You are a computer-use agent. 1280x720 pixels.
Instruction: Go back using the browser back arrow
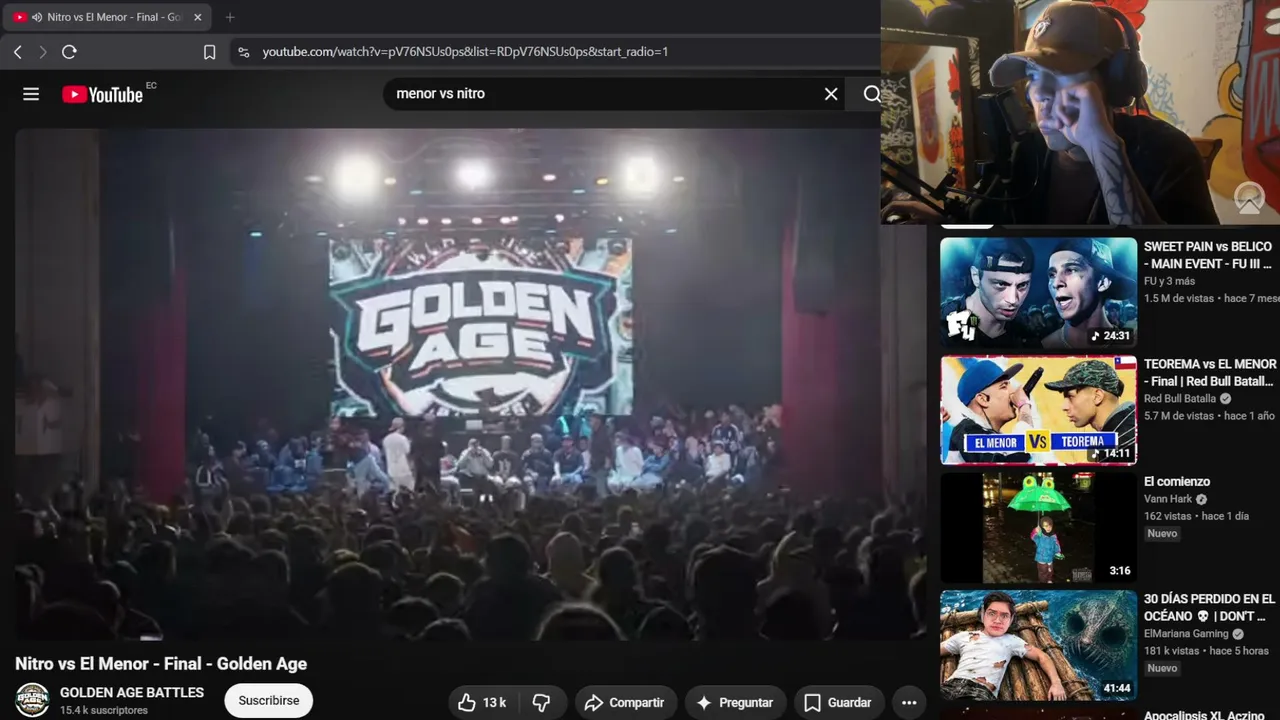(x=18, y=52)
